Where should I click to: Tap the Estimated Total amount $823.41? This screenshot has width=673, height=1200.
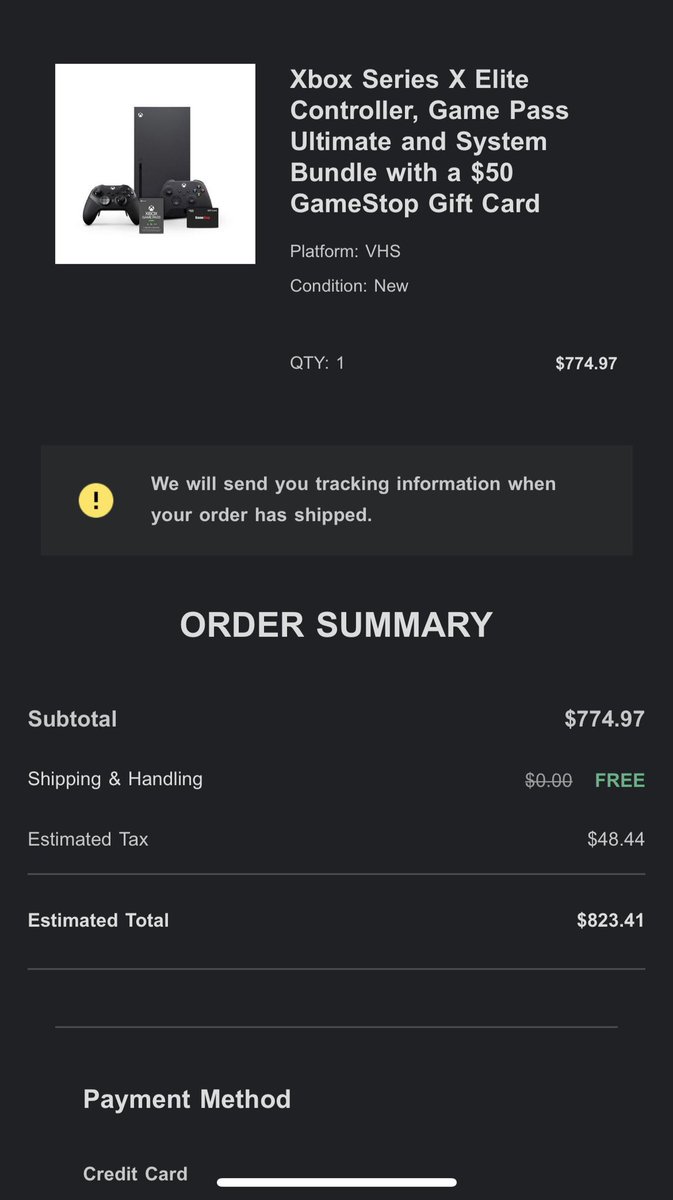pyautogui.click(x=610, y=920)
